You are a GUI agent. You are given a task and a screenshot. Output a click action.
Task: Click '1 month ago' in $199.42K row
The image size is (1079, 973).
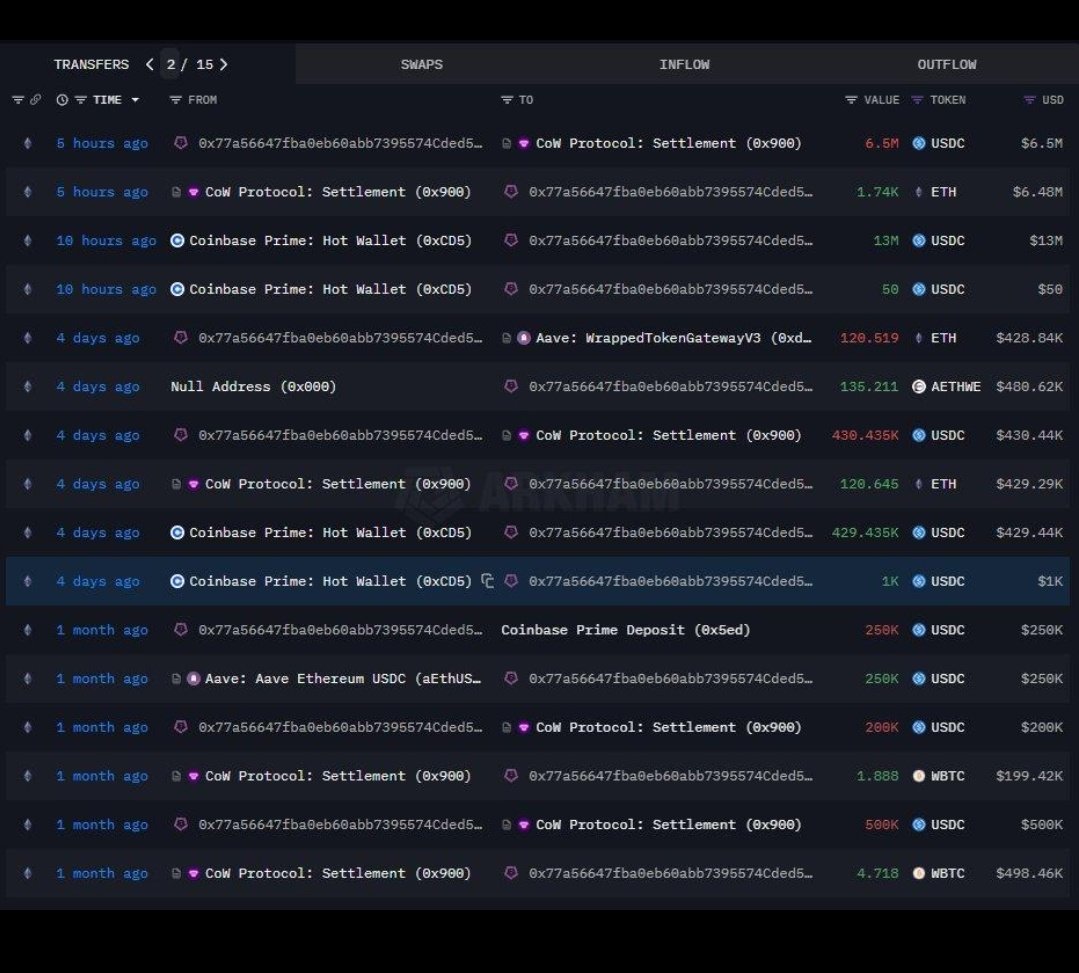point(102,776)
